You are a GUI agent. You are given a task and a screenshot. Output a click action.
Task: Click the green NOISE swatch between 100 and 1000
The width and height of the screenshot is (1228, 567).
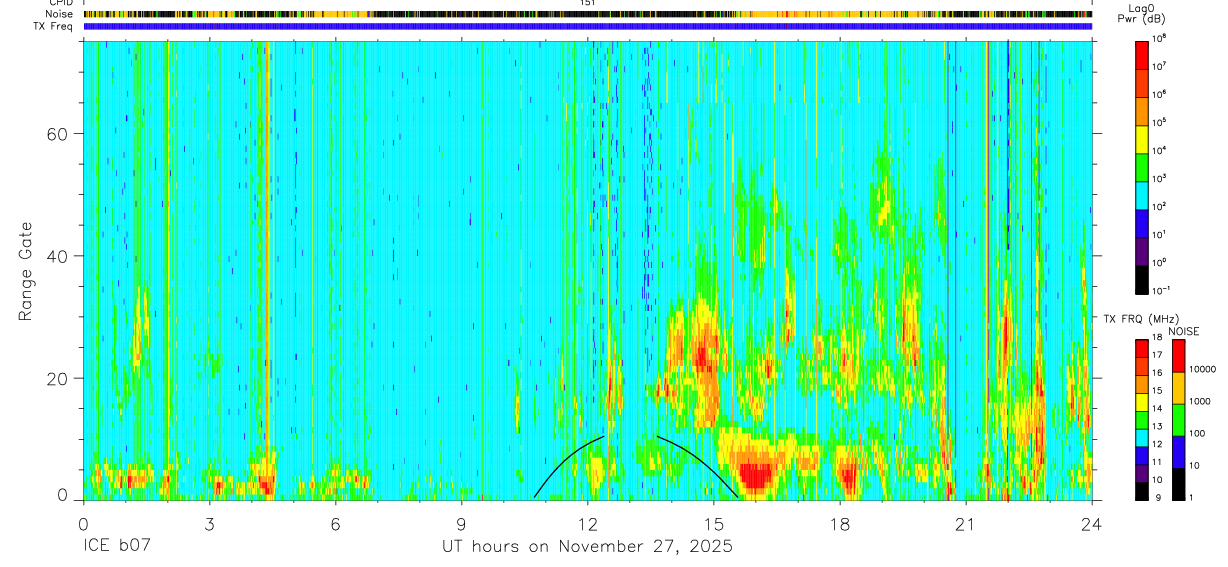coord(1178,419)
